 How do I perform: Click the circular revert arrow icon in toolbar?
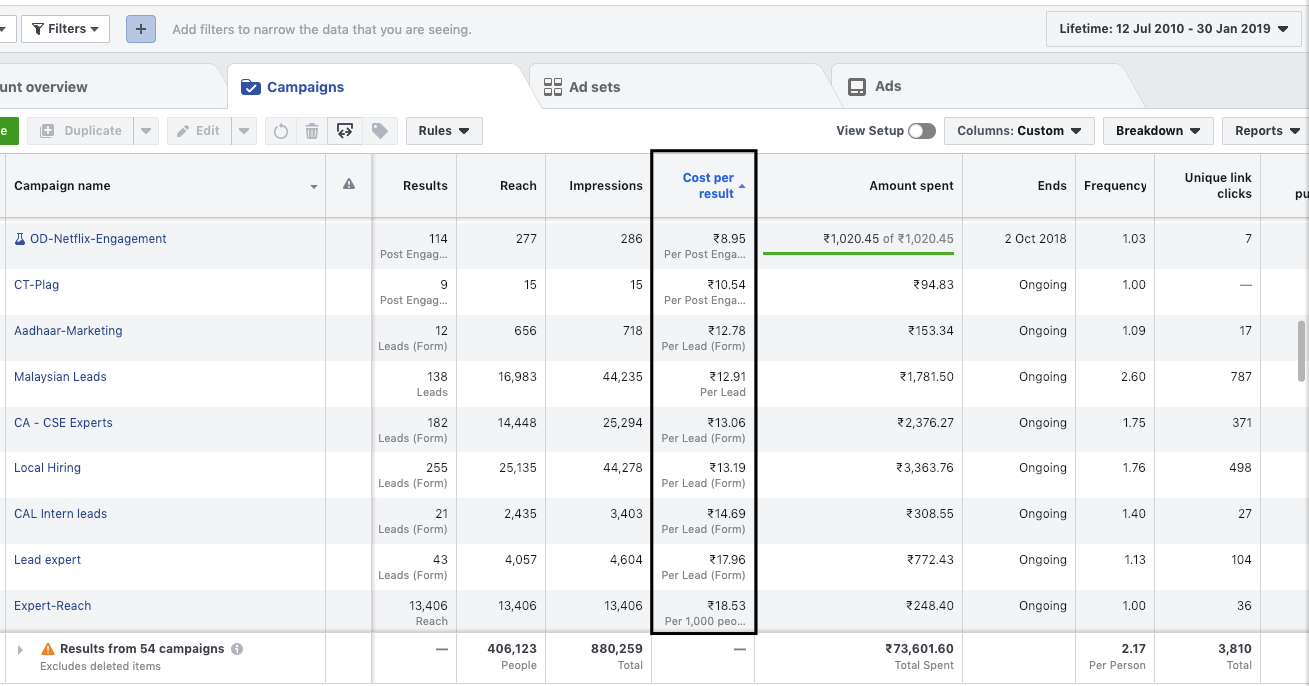(x=281, y=131)
